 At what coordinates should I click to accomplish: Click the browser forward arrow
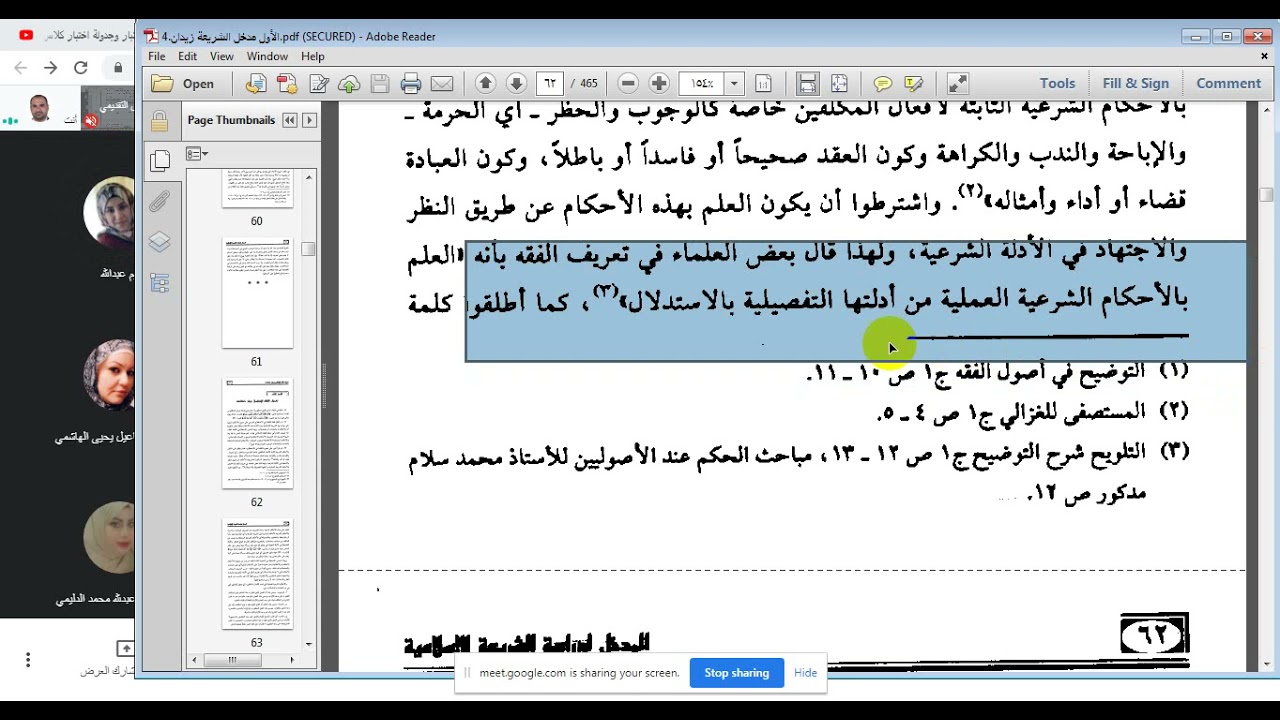pyautogui.click(x=51, y=68)
